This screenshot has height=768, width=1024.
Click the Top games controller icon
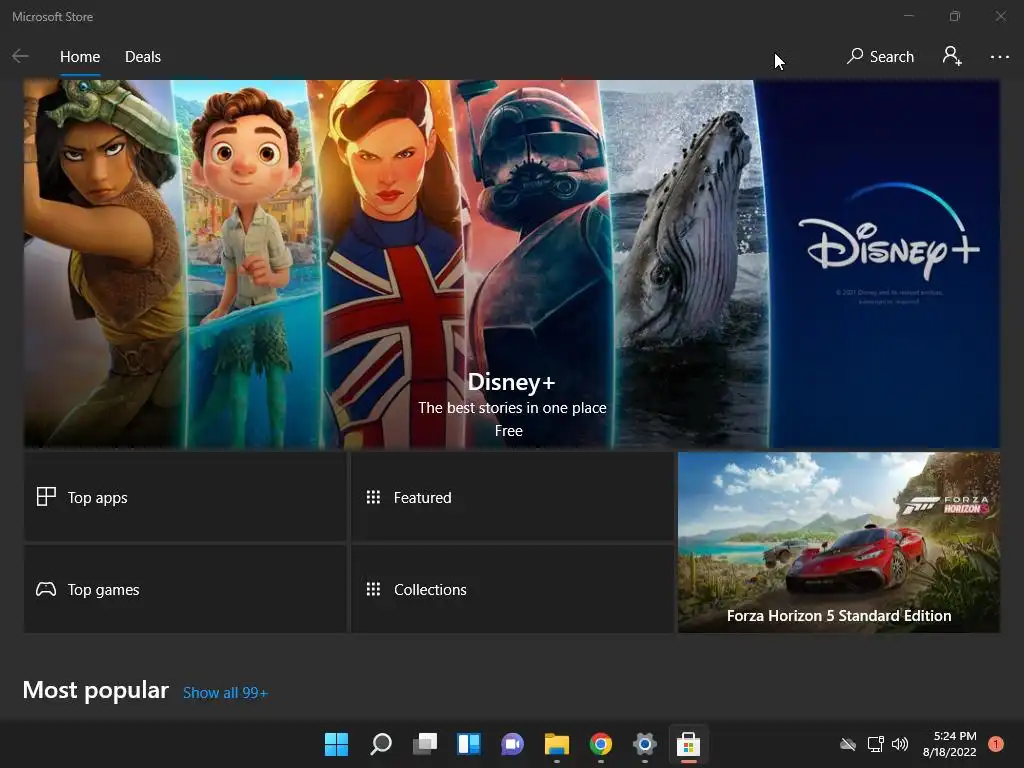(x=46, y=589)
